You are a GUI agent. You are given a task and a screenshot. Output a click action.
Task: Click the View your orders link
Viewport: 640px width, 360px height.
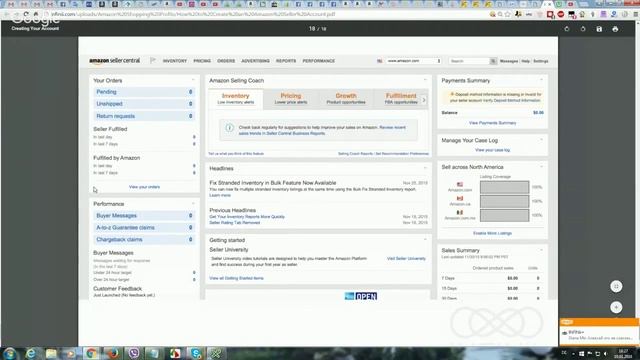point(144,187)
